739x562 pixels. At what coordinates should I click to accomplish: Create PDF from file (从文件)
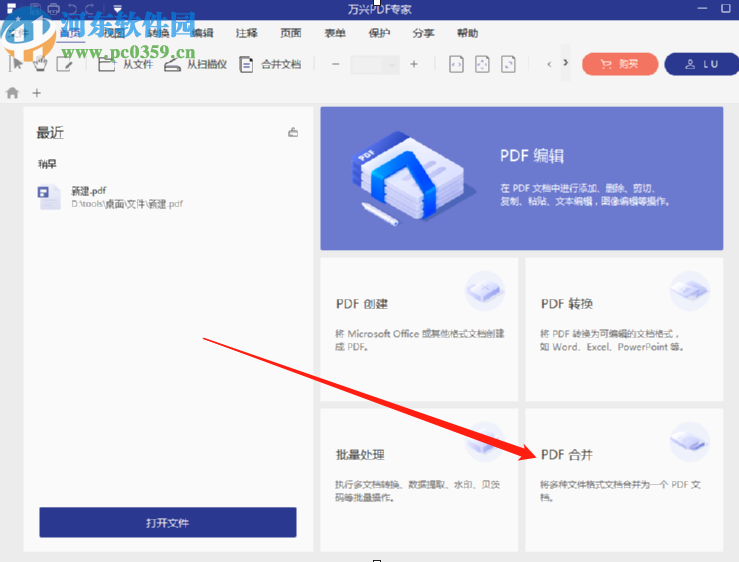tap(126, 64)
